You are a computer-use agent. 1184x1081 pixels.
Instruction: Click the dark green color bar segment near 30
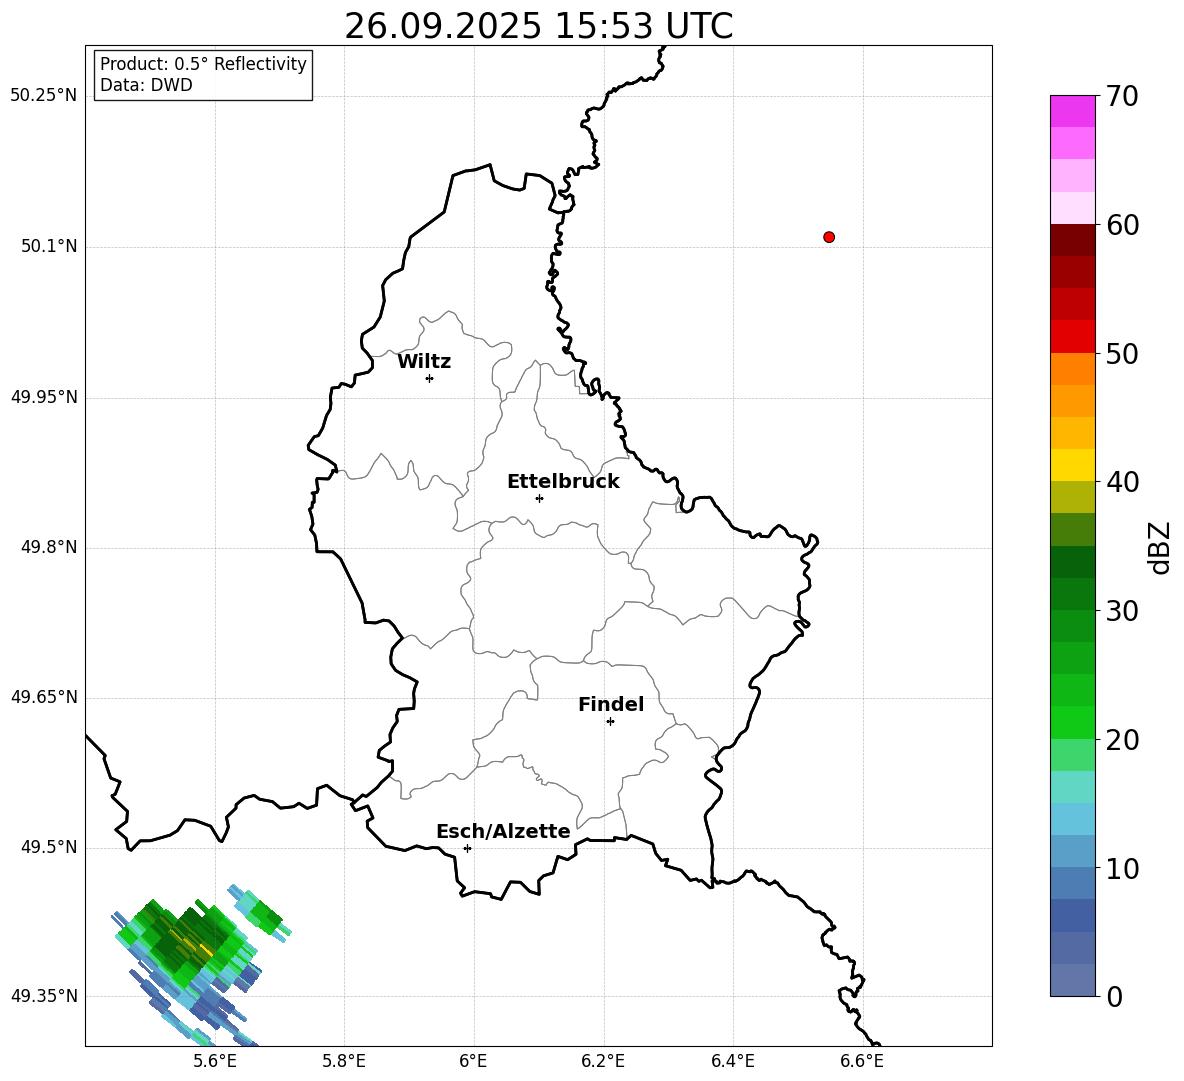click(1072, 594)
